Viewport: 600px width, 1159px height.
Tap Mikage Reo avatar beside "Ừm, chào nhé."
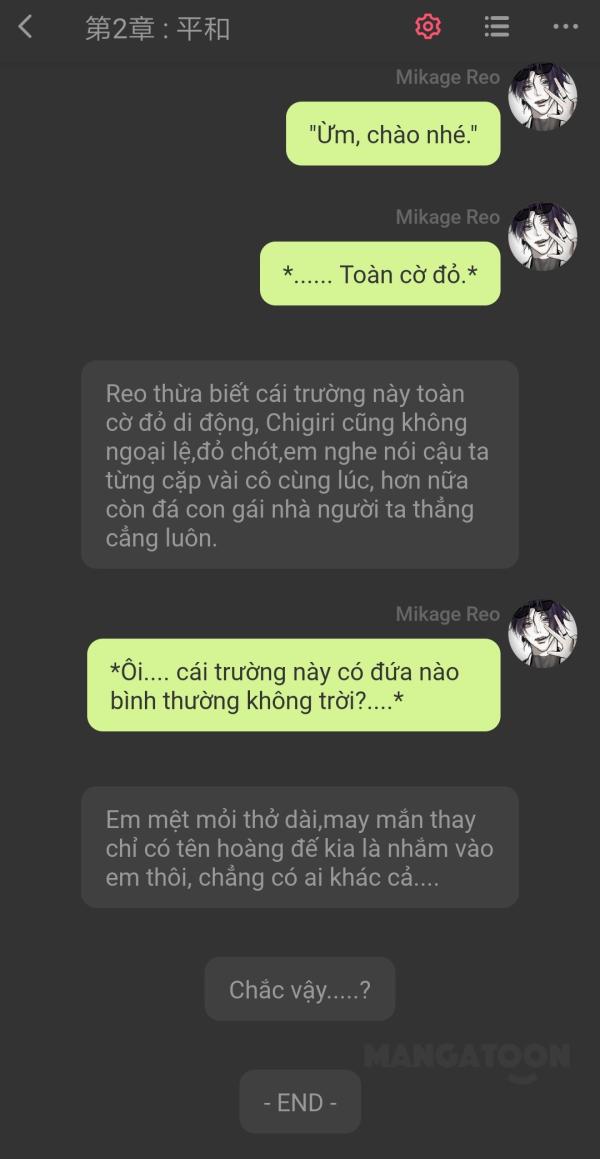542,97
